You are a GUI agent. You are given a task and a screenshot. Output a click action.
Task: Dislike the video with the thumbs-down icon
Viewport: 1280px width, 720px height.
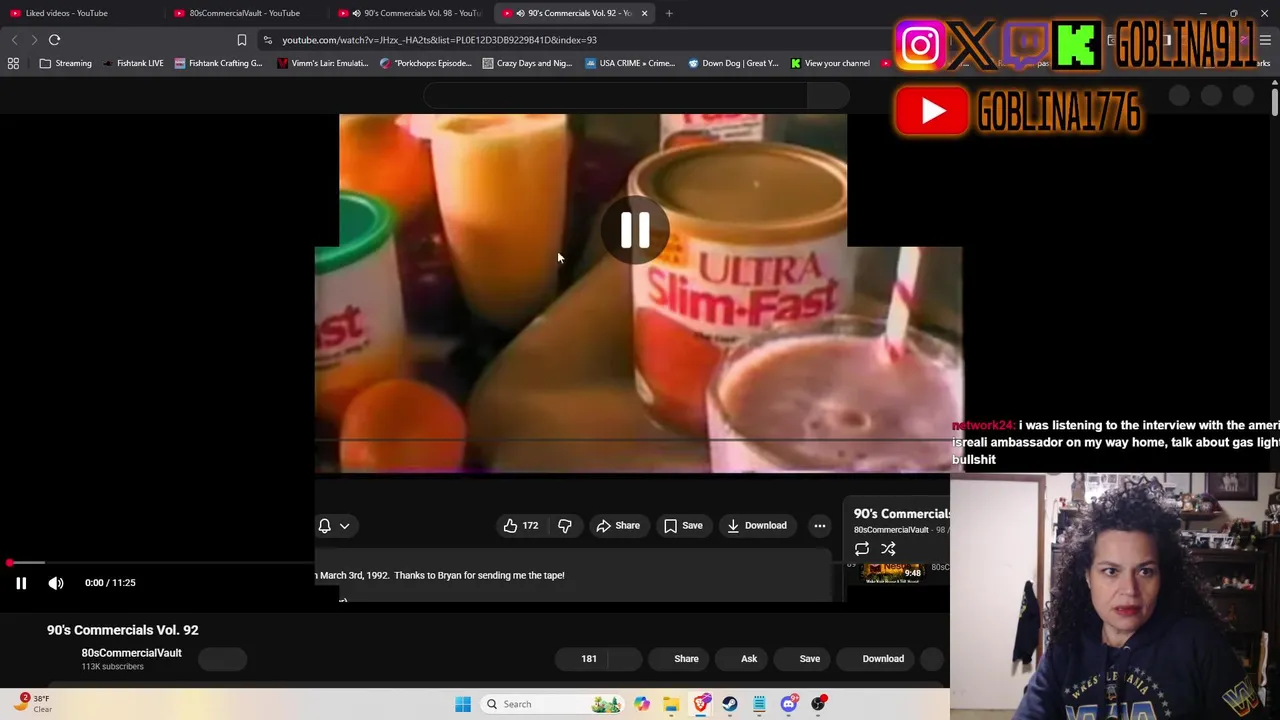point(565,526)
